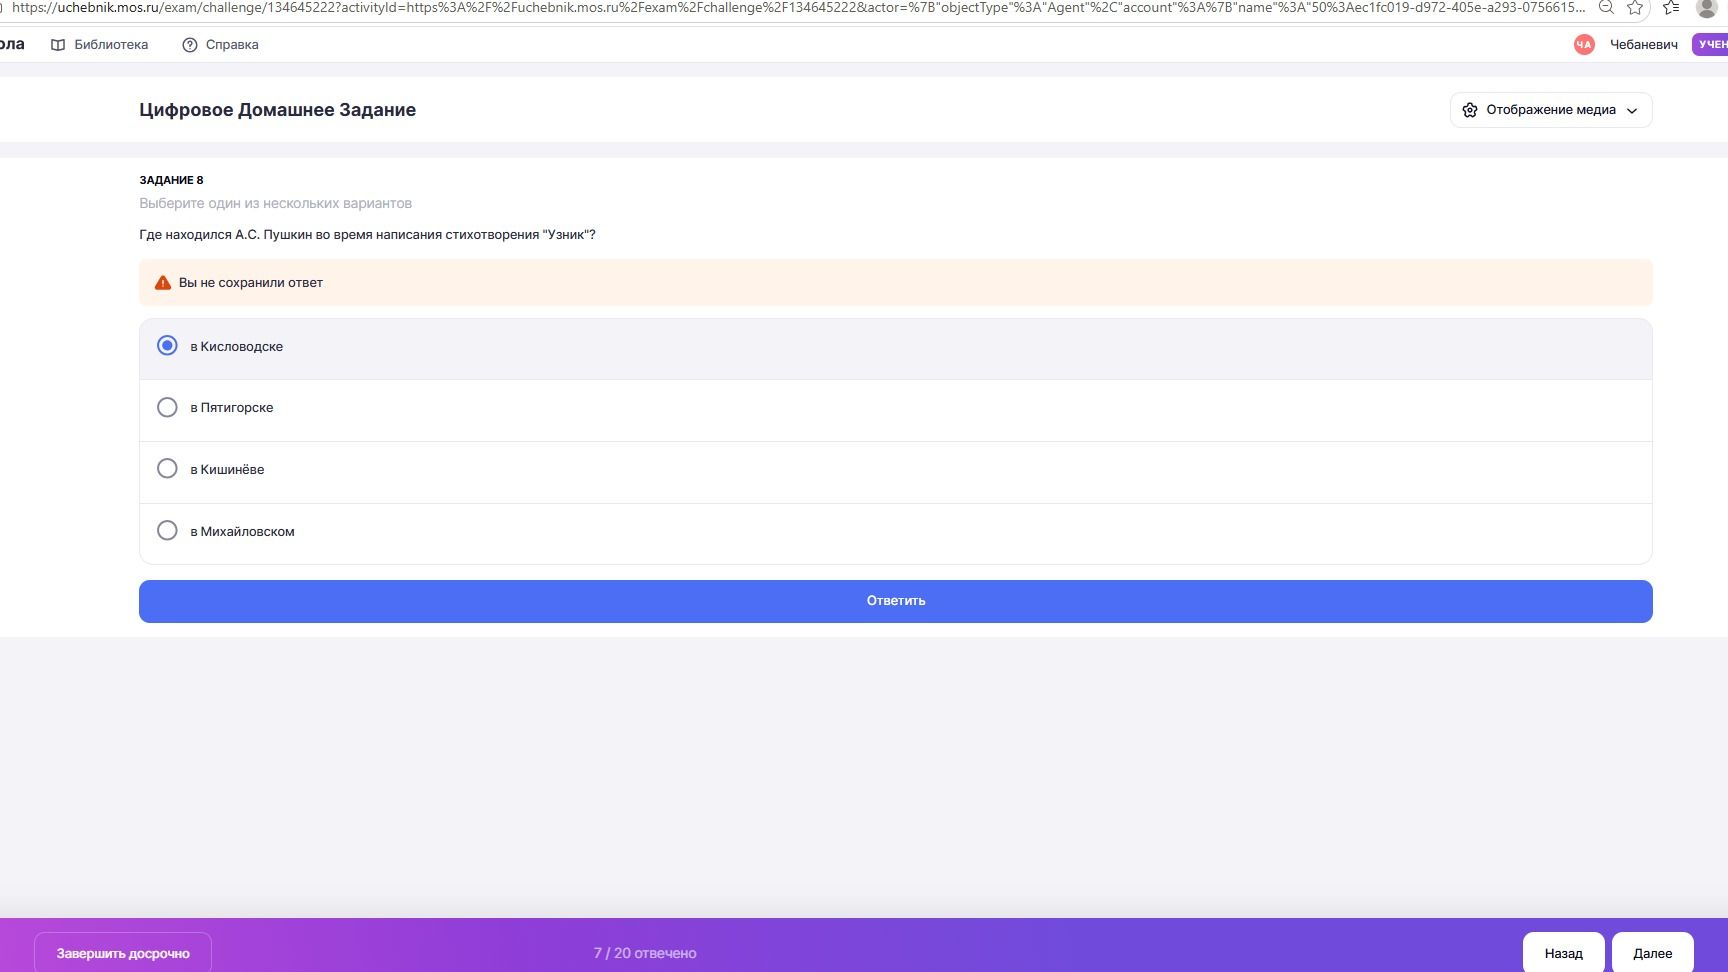Viewport: 1728px width, 972px height.
Task: Click the answer text в Кишинёве
Action: coord(227,469)
